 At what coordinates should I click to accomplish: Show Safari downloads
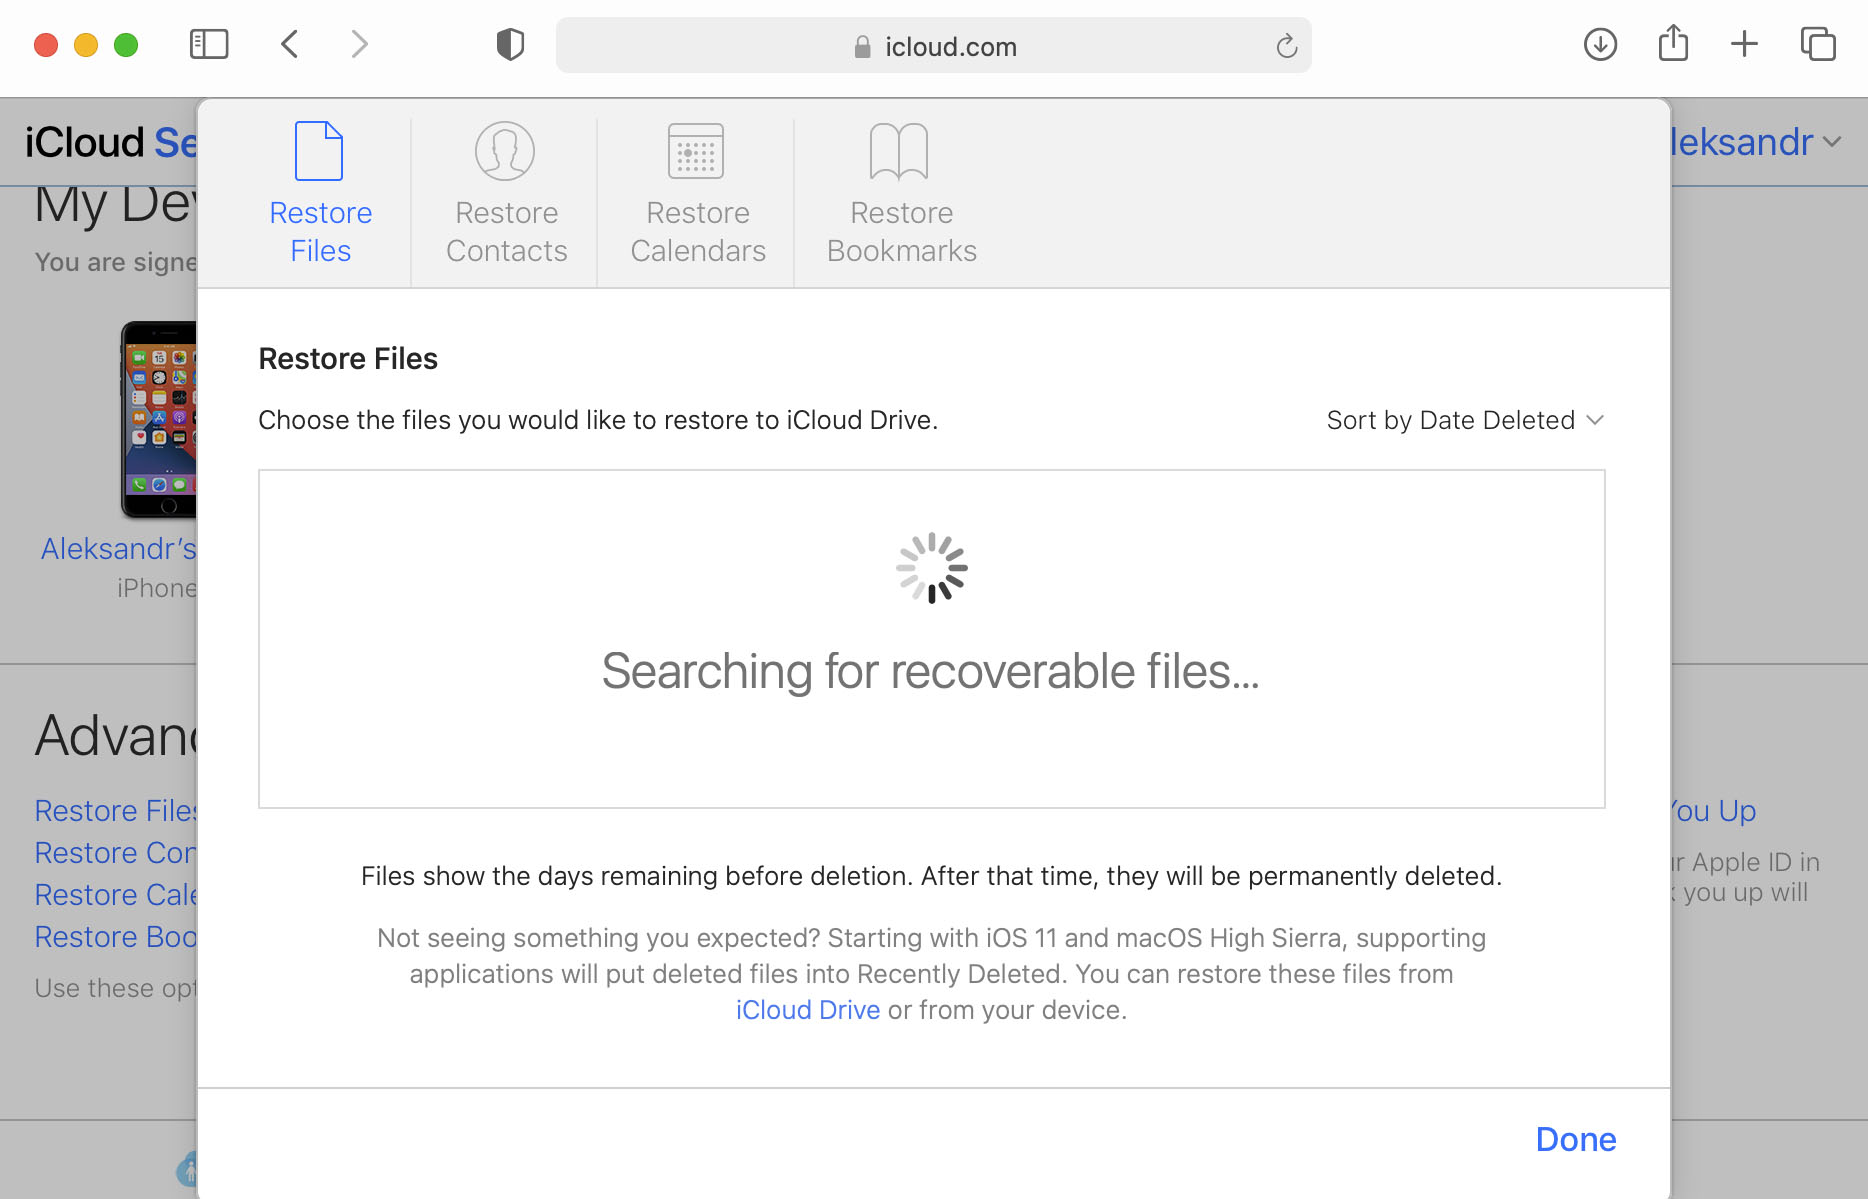click(1600, 44)
